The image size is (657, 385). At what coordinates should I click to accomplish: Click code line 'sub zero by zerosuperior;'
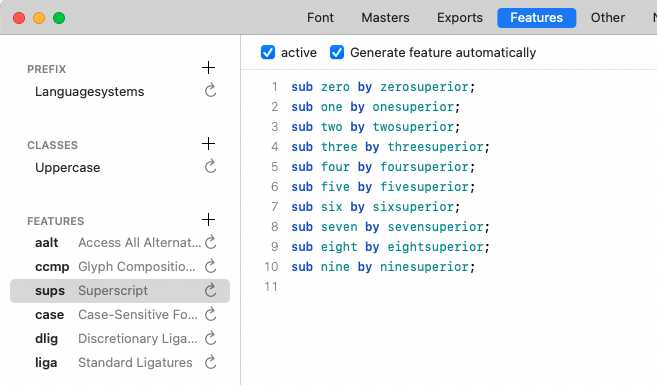383,87
